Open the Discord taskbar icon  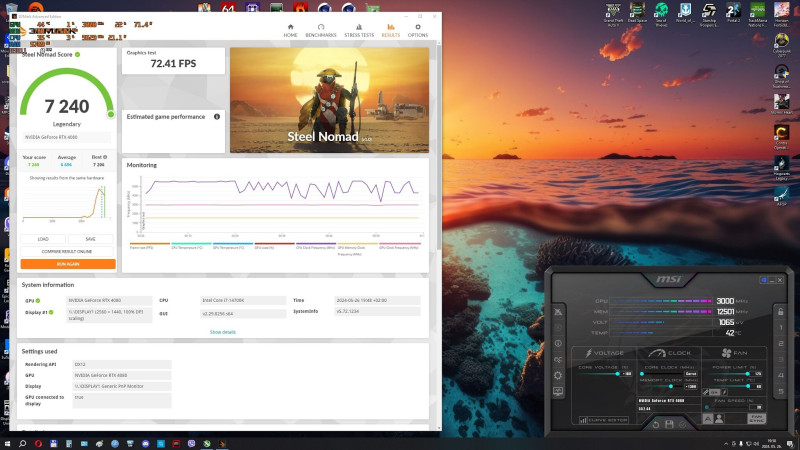click(x=145, y=444)
